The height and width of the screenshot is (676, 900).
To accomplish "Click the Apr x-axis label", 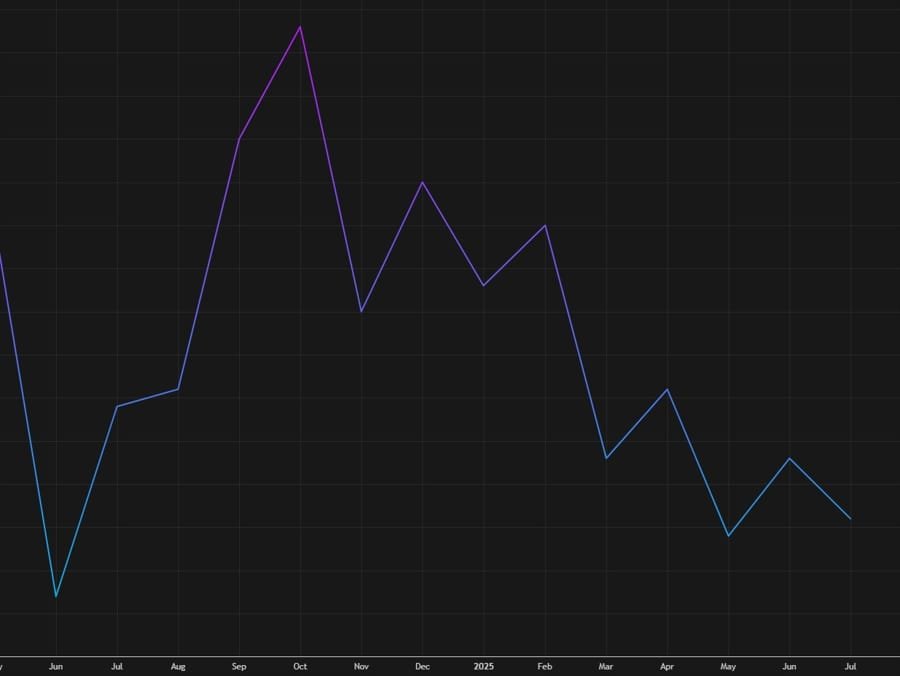I will tap(667, 666).
